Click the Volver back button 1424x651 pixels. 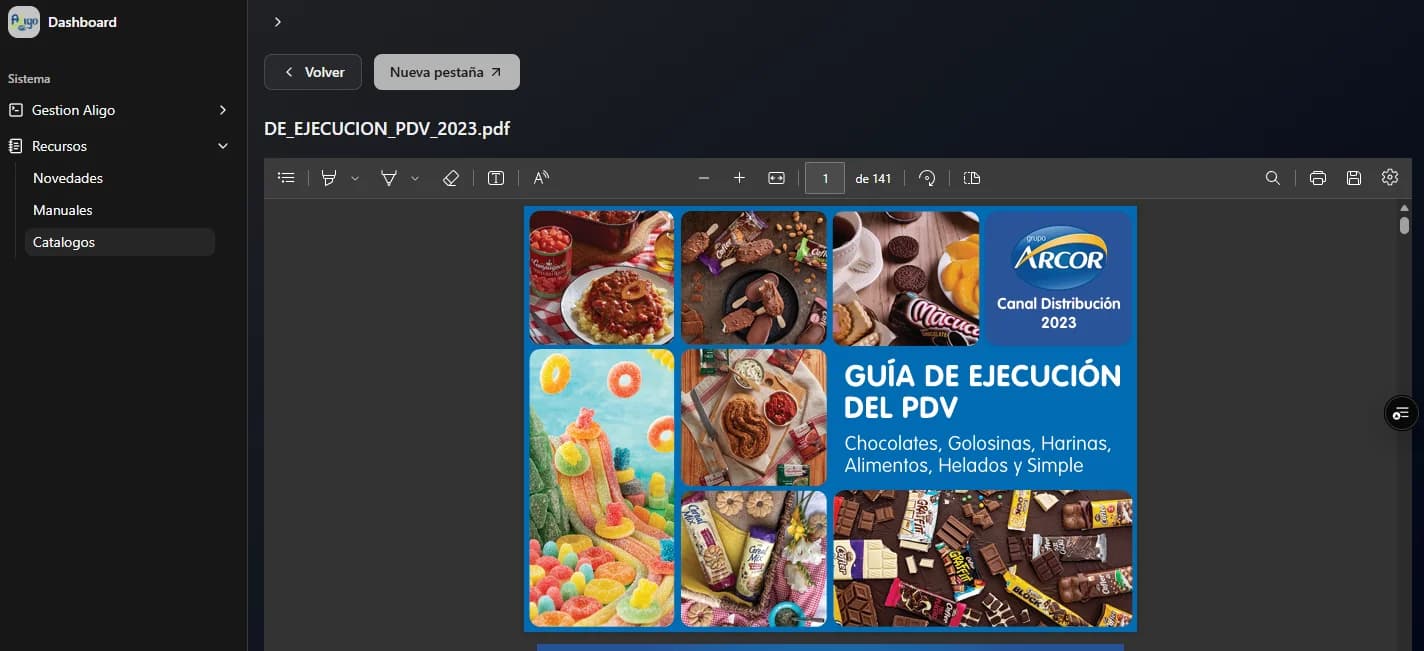click(x=313, y=72)
